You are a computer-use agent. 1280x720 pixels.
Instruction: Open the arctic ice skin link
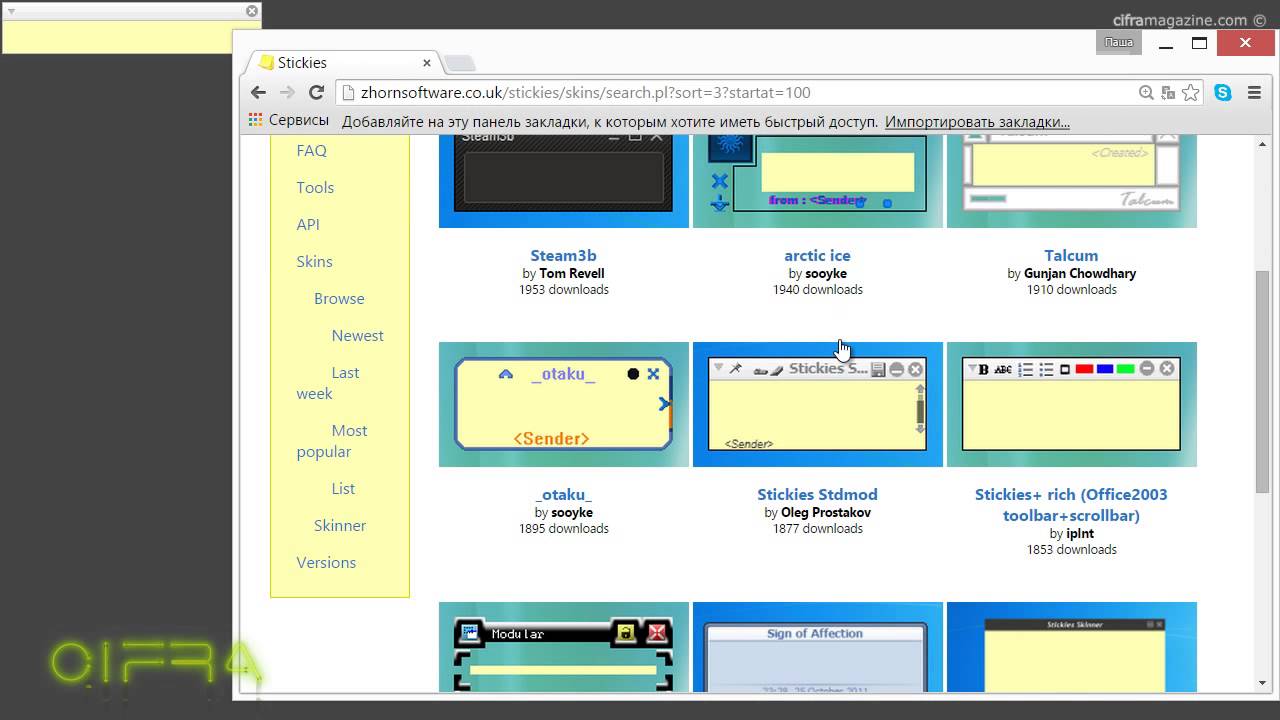pyautogui.click(x=817, y=255)
